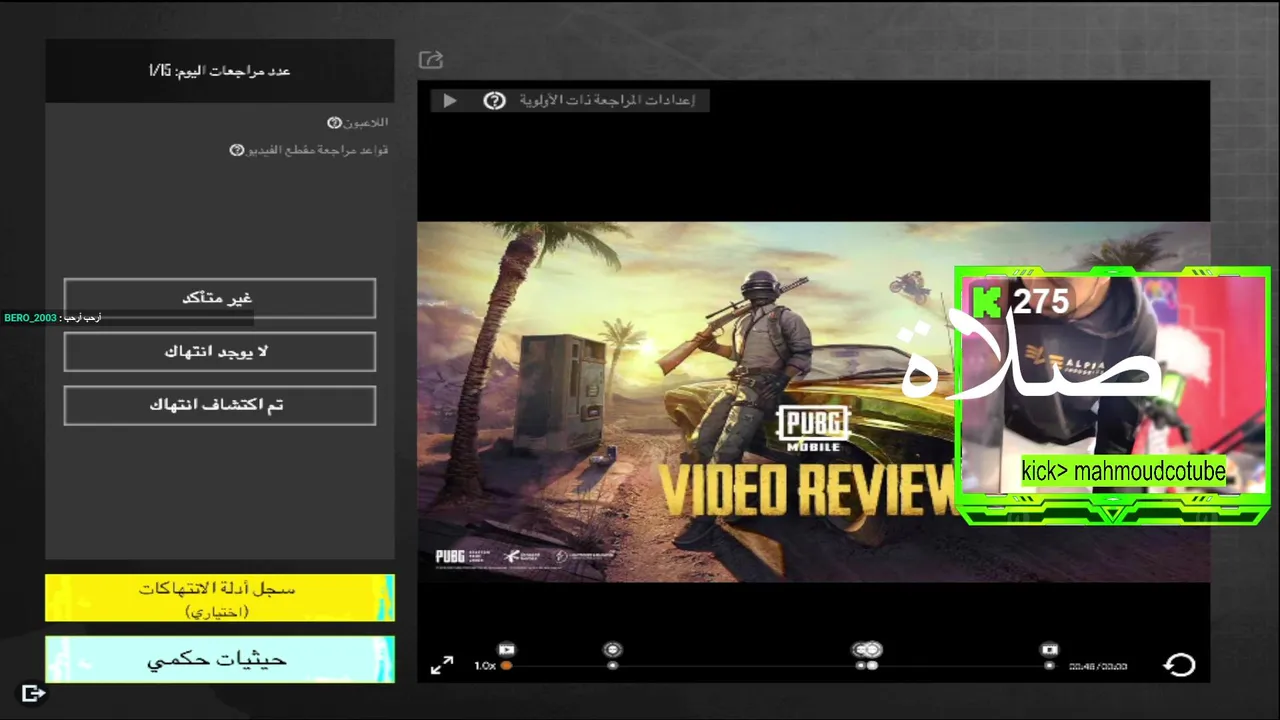Image resolution: width=1280 pixels, height=720 pixels.
Task: Click the exit icon at bottom left
Action: (x=33, y=693)
